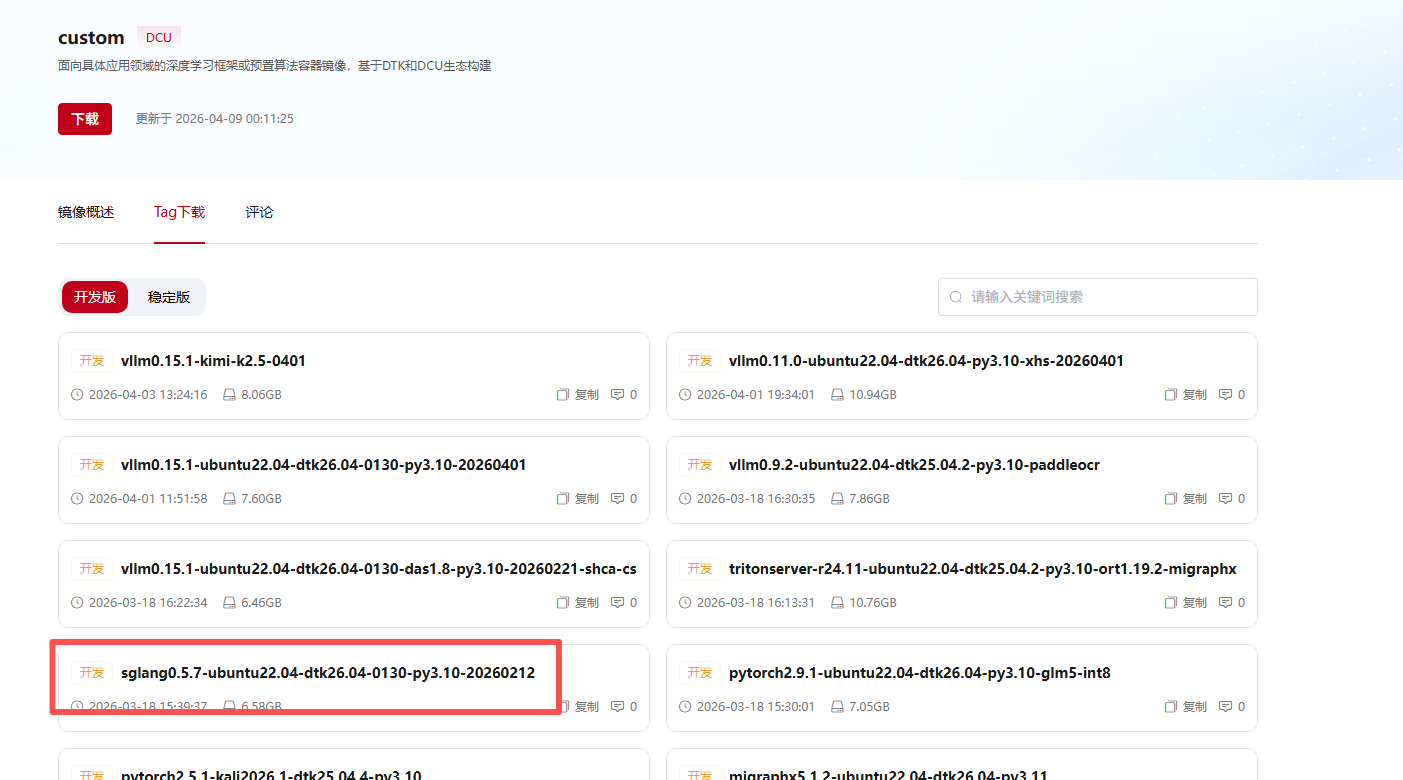
Task: Open the 镜像概述 tab
Action: [86, 212]
